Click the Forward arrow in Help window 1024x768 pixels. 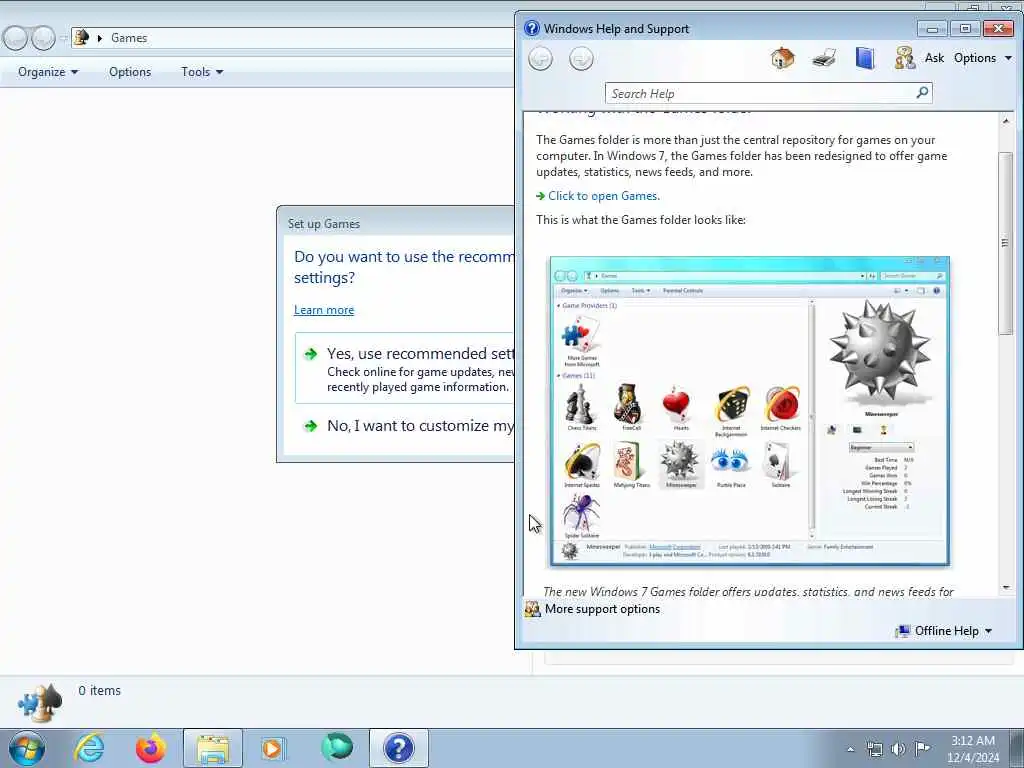[581, 59]
